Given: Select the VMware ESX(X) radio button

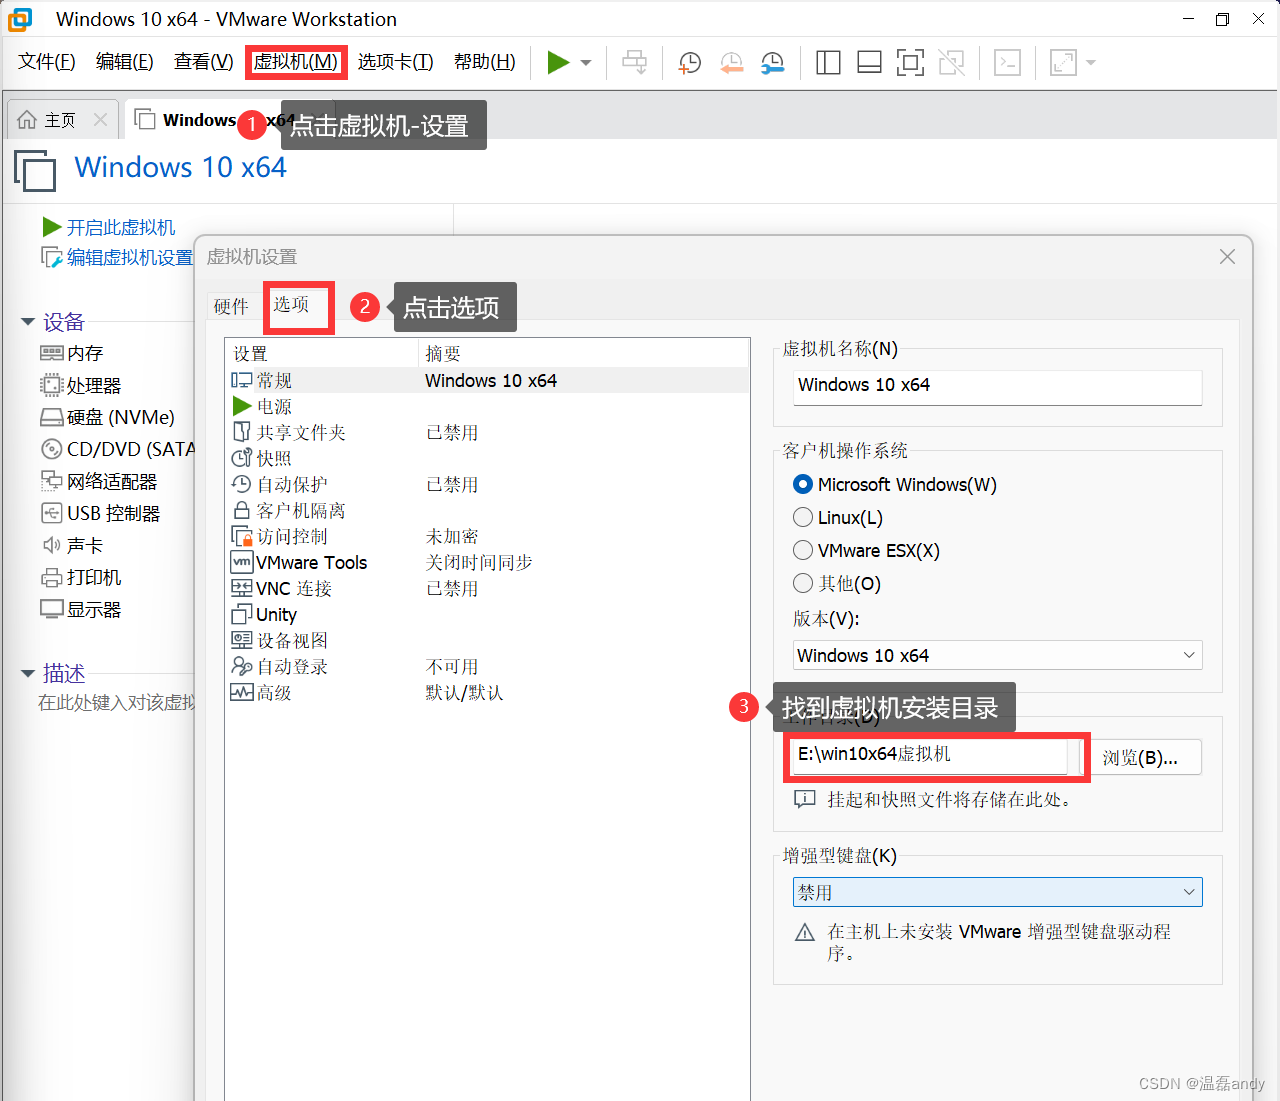Looking at the screenshot, I should click(x=803, y=551).
